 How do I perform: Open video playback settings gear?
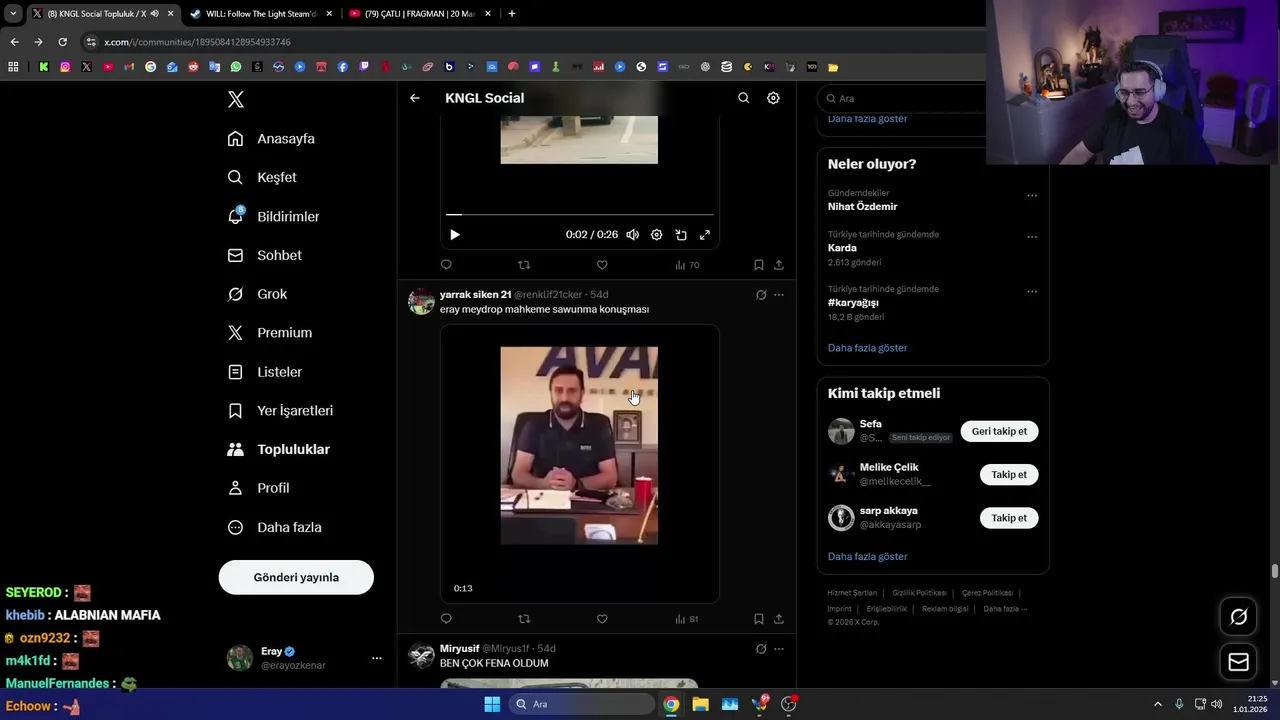point(656,235)
